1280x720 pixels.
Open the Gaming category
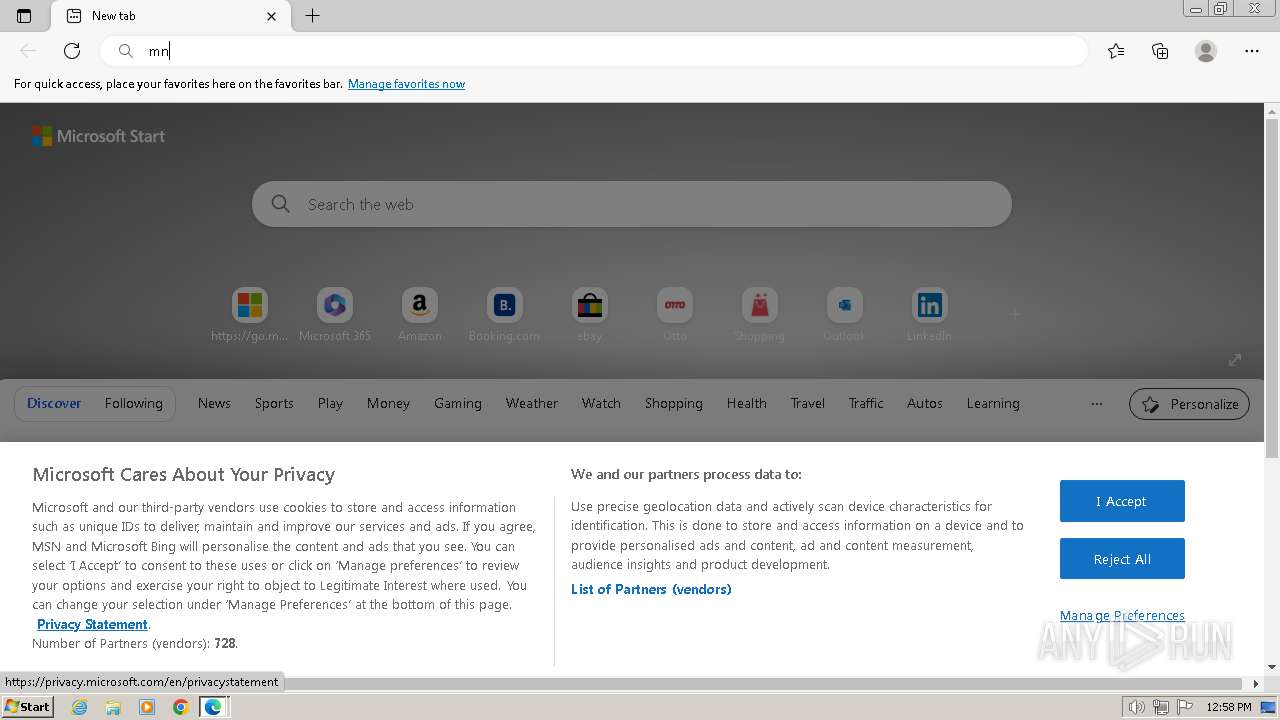[458, 403]
